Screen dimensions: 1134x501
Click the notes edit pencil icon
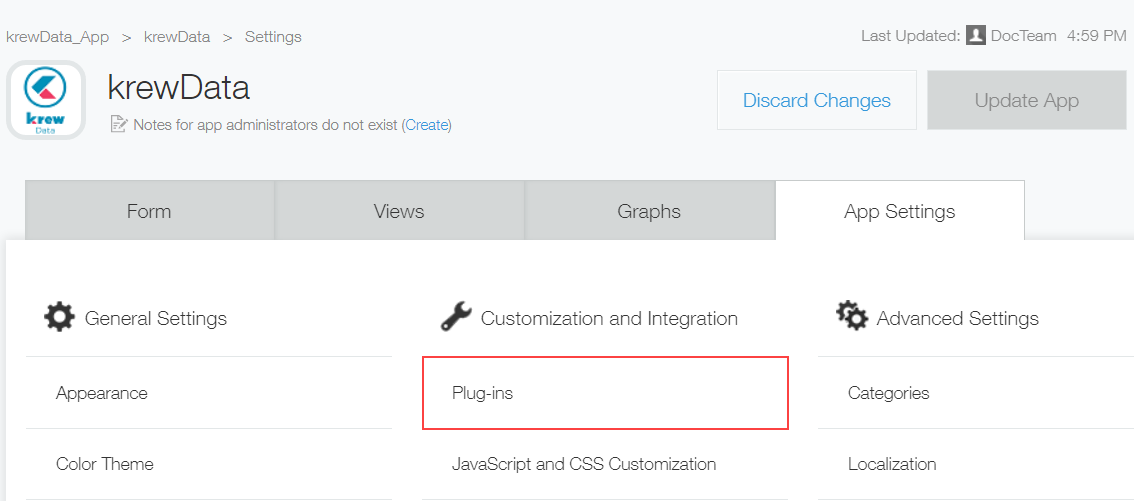(118, 124)
